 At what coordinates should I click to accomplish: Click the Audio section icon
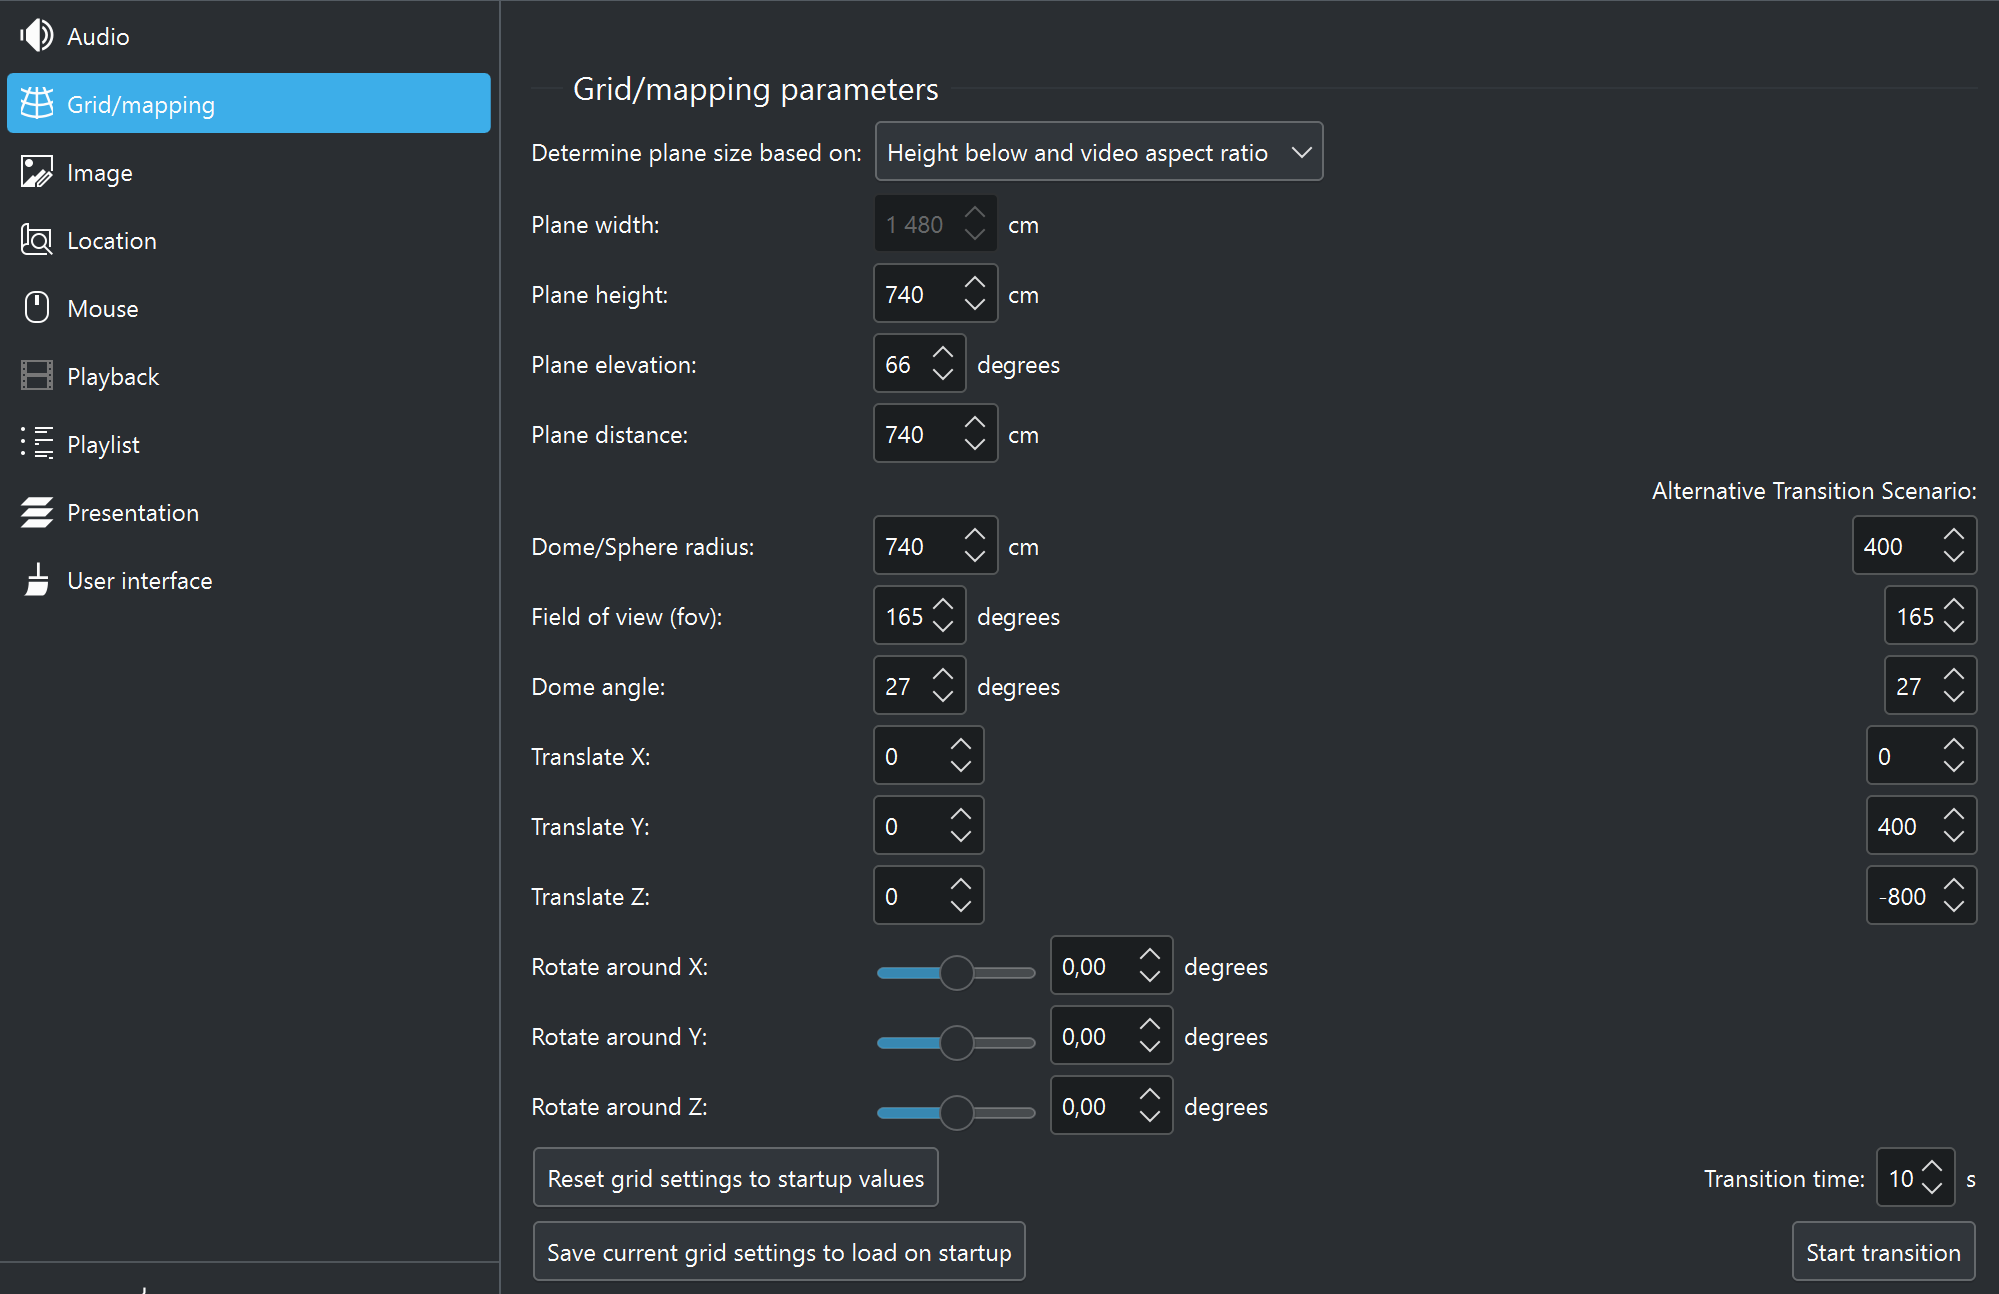click(x=38, y=36)
